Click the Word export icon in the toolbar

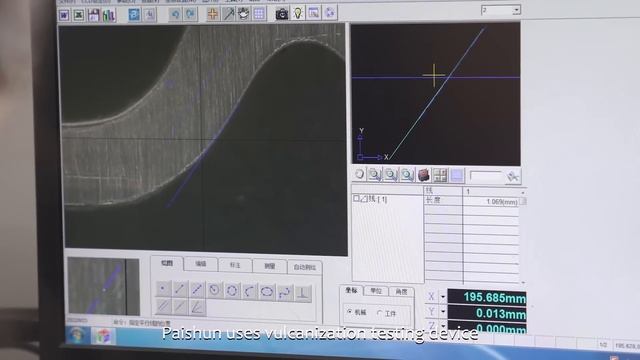pos(64,15)
